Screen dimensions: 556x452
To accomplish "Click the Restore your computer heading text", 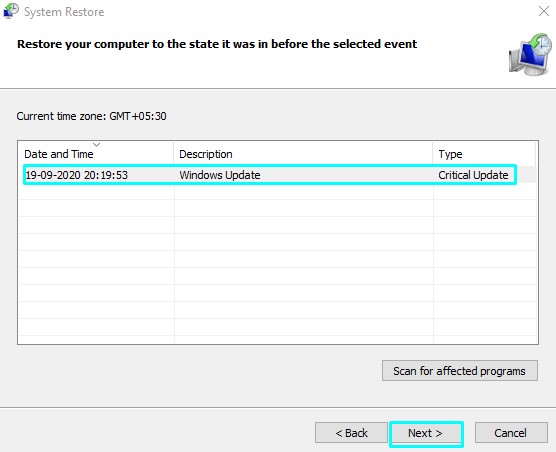I will click(217, 44).
